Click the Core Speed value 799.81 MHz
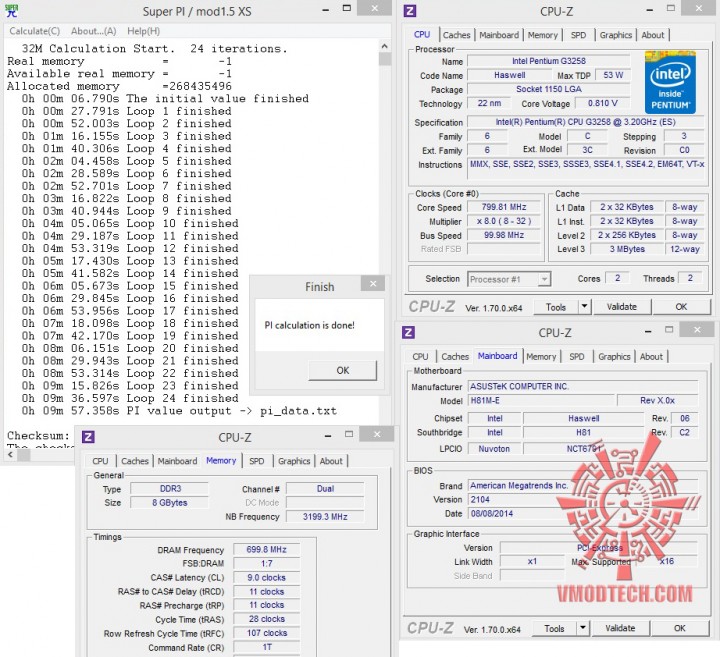The height and width of the screenshot is (657, 720). [x=504, y=207]
